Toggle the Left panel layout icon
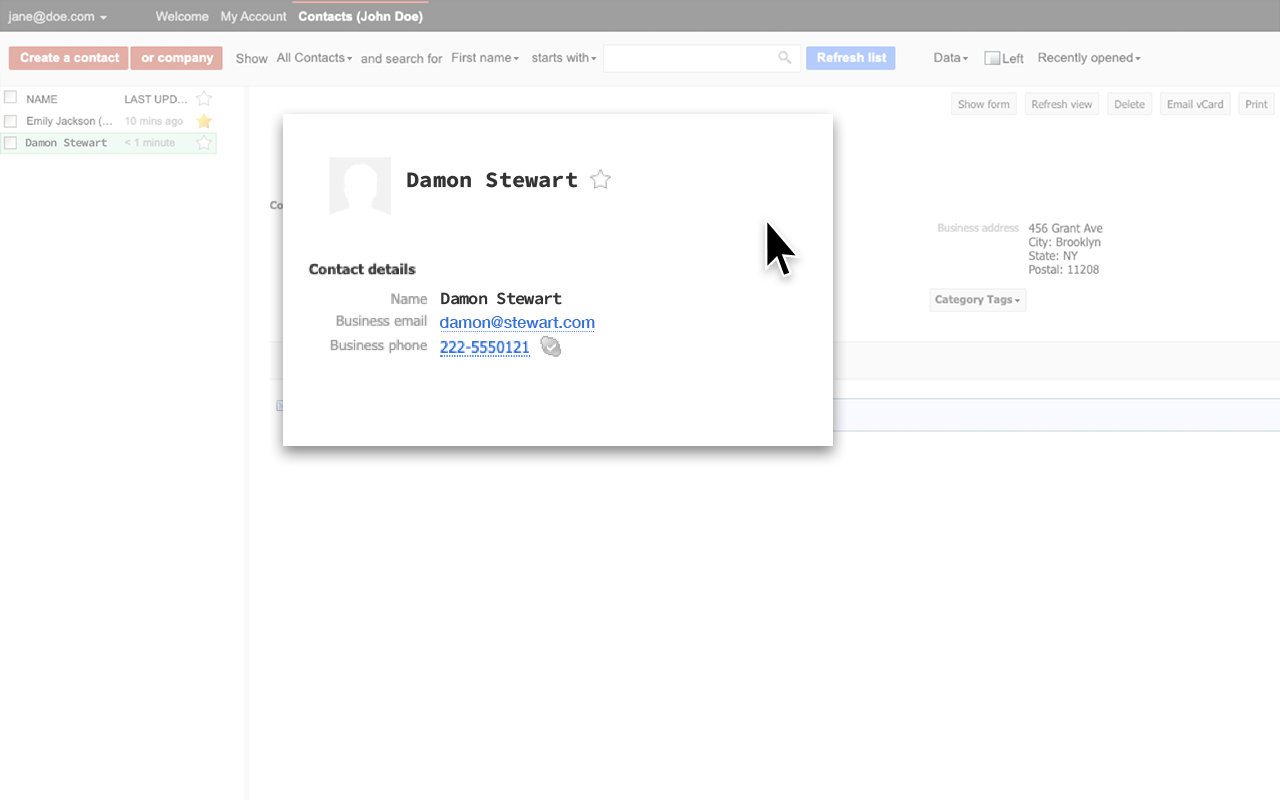The width and height of the screenshot is (1280, 800). (992, 59)
